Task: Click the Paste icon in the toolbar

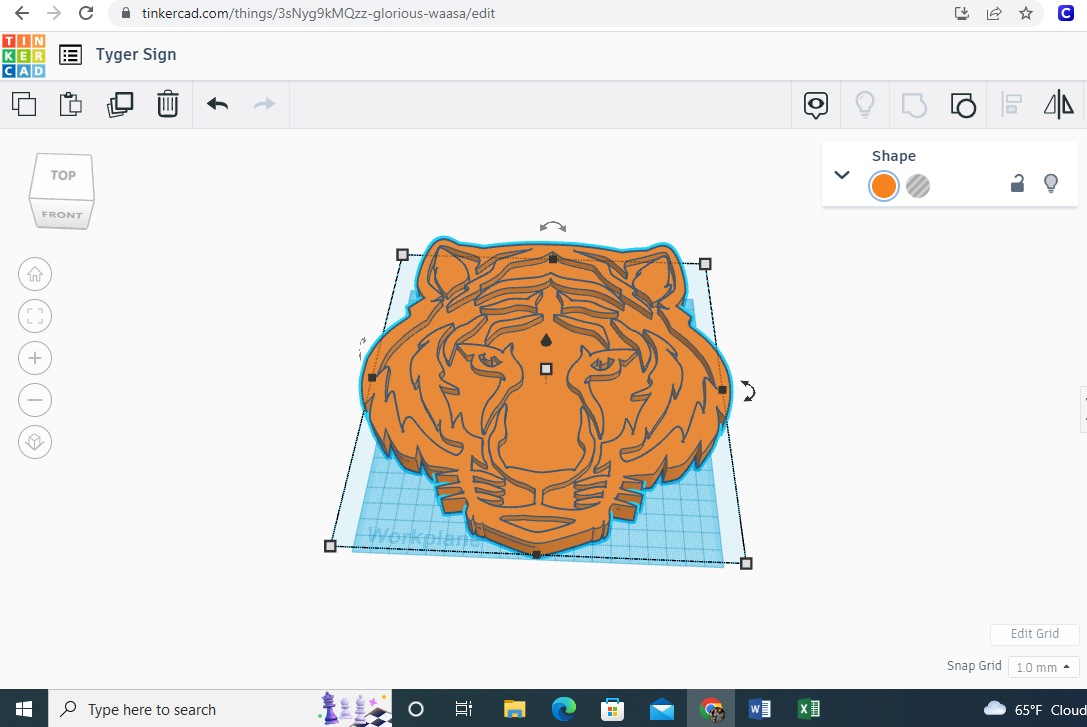Action: click(70, 104)
